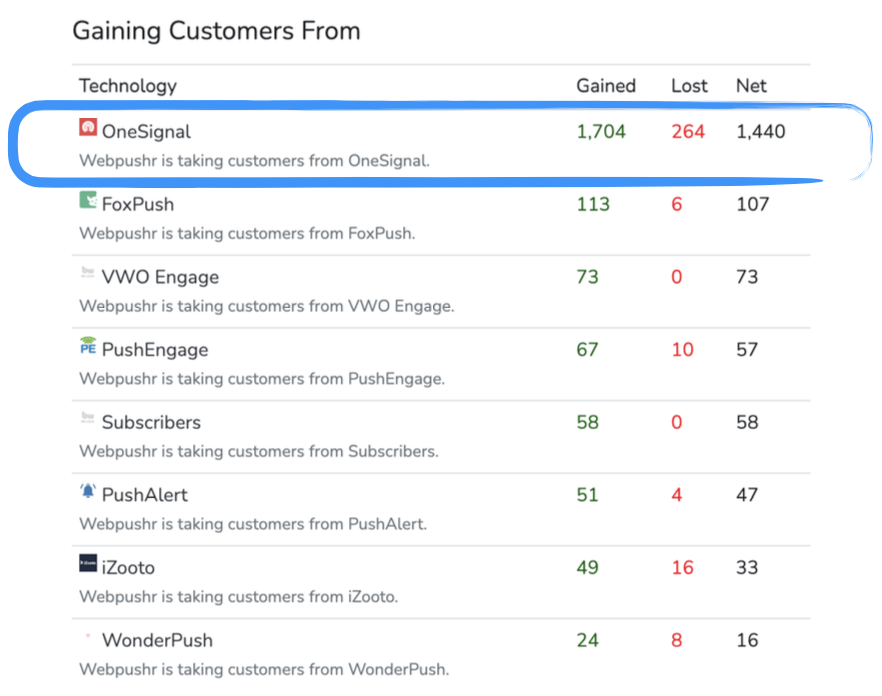882x696 pixels.
Task: Click description 'Webpushr is taking customers from OneSignal.'
Action: click(254, 161)
